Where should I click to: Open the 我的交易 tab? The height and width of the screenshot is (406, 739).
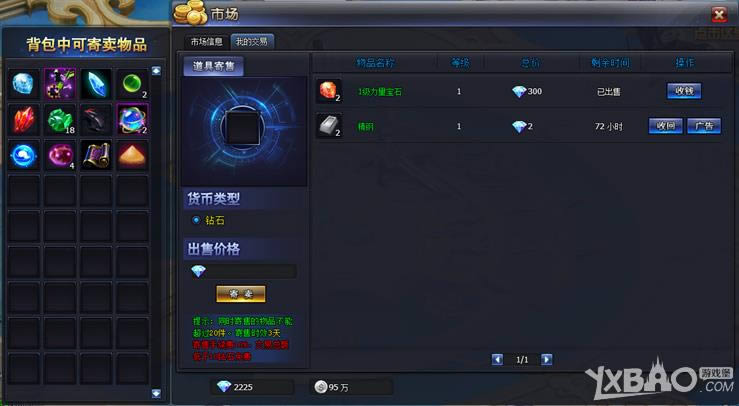(x=252, y=42)
